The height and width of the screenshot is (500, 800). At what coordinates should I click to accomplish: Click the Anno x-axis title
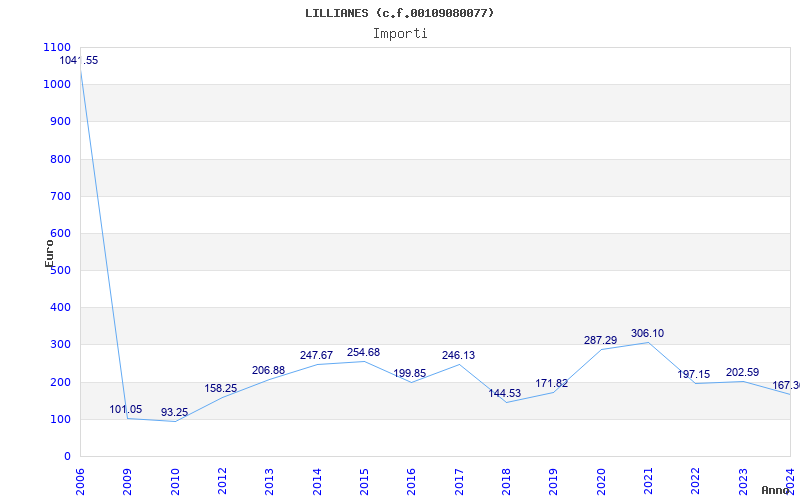pyautogui.click(x=775, y=490)
